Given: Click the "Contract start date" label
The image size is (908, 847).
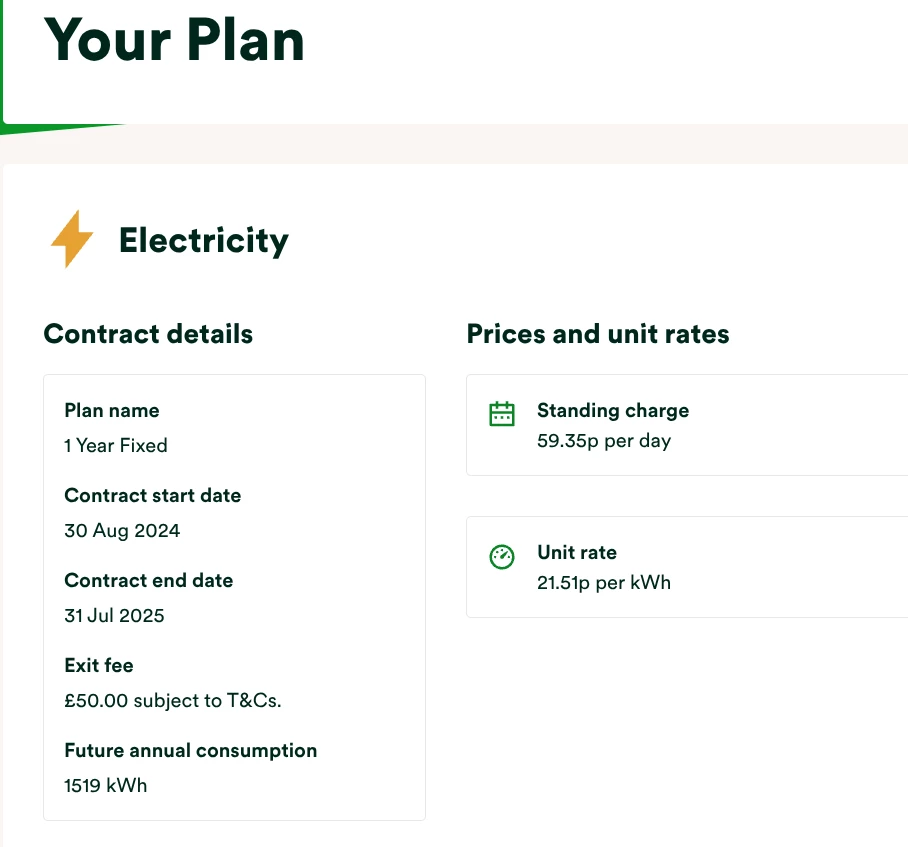Looking at the screenshot, I should point(152,495).
